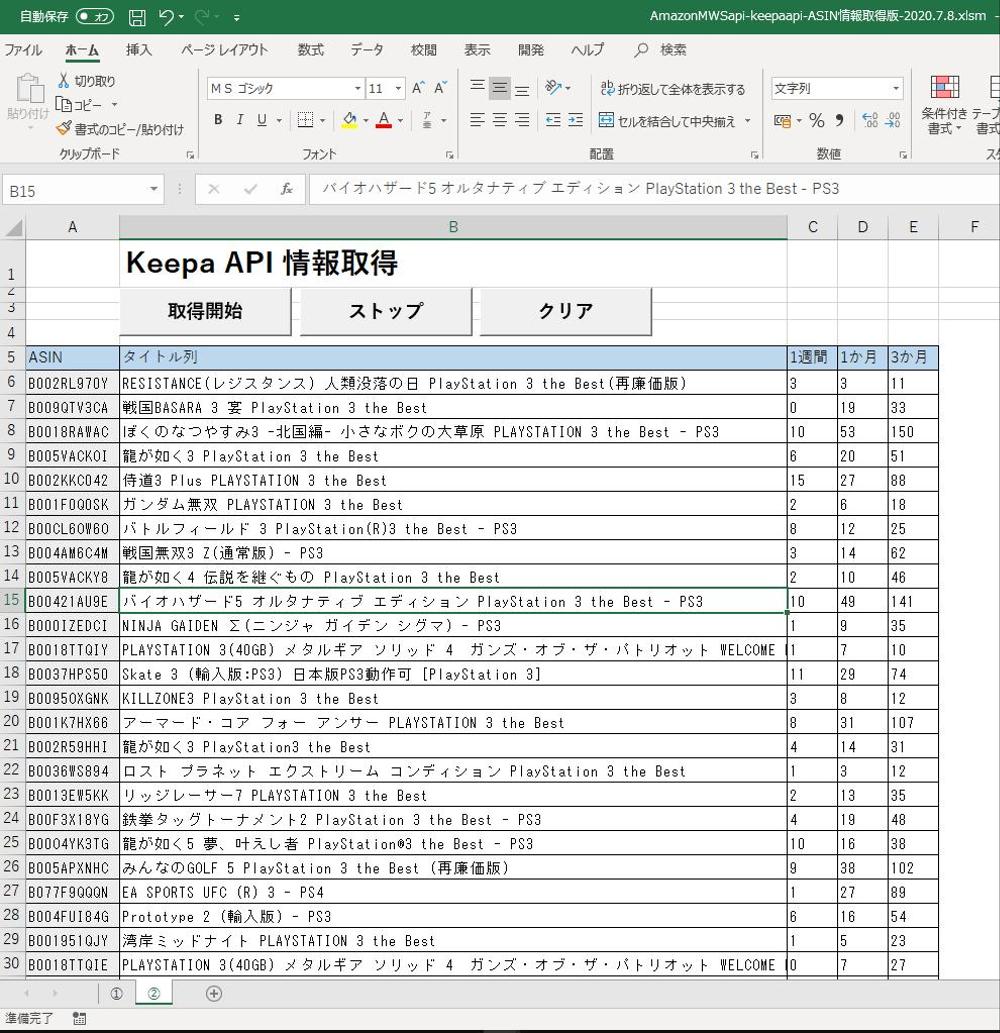This screenshot has width=1000, height=1033.
Task: Expand Font group dialog launcher
Action: click(x=449, y=155)
